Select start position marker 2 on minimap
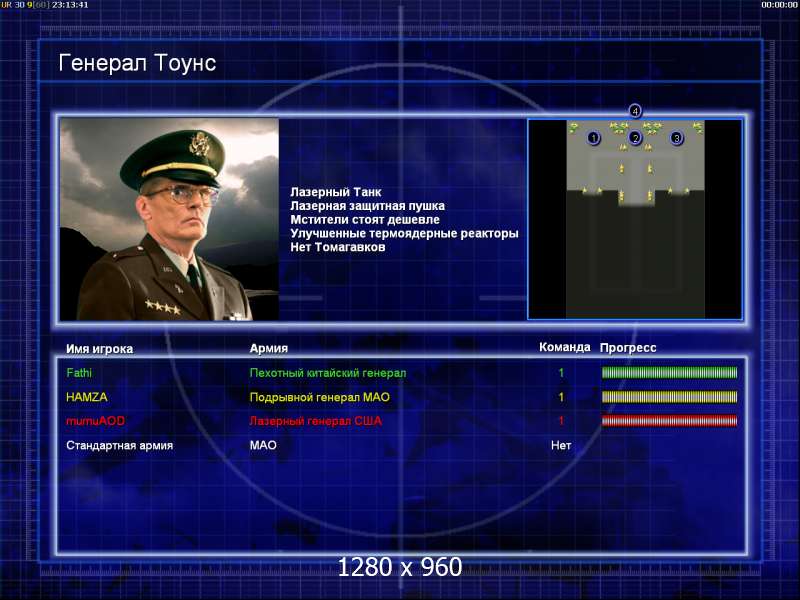This screenshot has height=600, width=800. click(635, 138)
